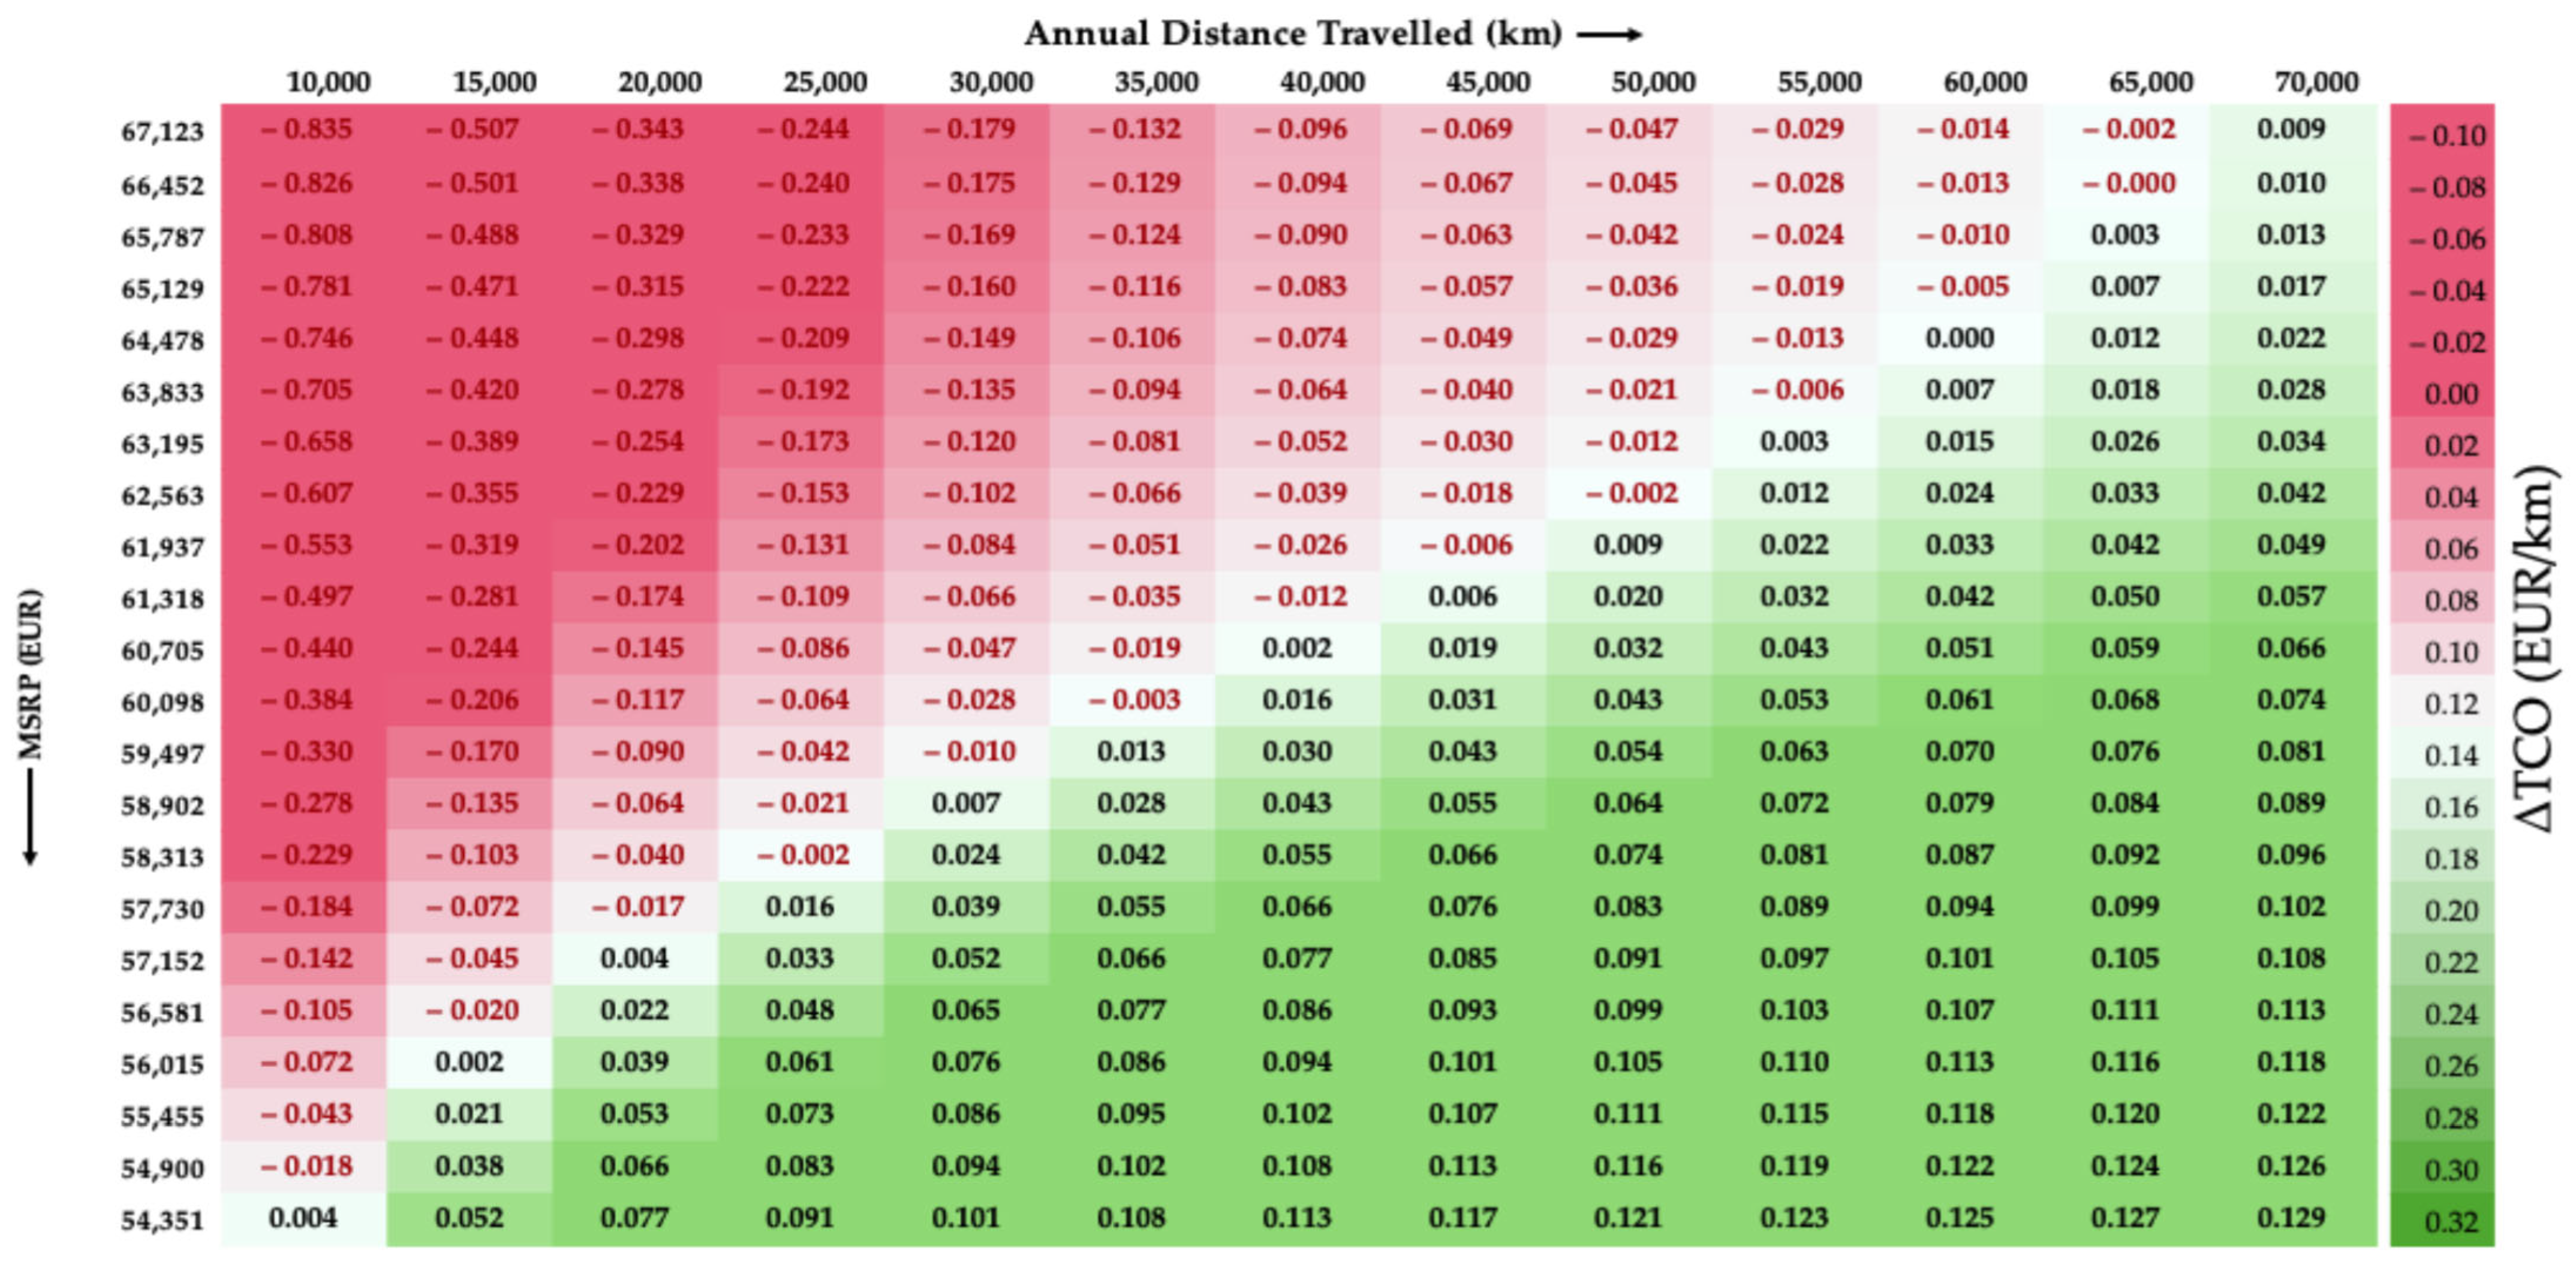The height and width of the screenshot is (1273, 2576).
Task: Click the MSRP (EUR) axis label
Action: point(30,674)
